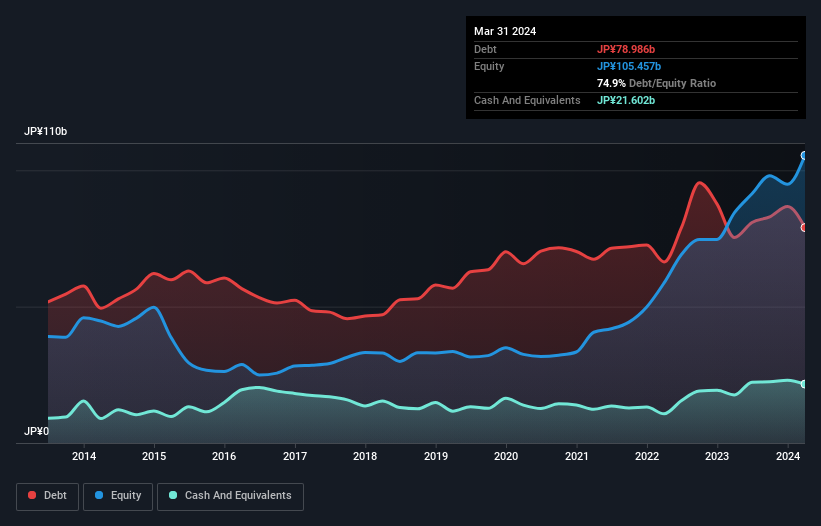Click the 2017 x-axis label
This screenshot has width=821, height=526.
coord(295,456)
